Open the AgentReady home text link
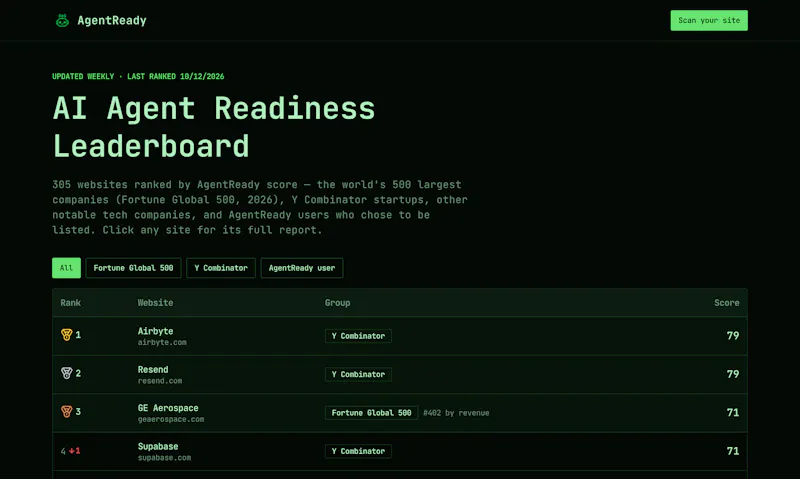800x479 pixels. tap(112, 21)
